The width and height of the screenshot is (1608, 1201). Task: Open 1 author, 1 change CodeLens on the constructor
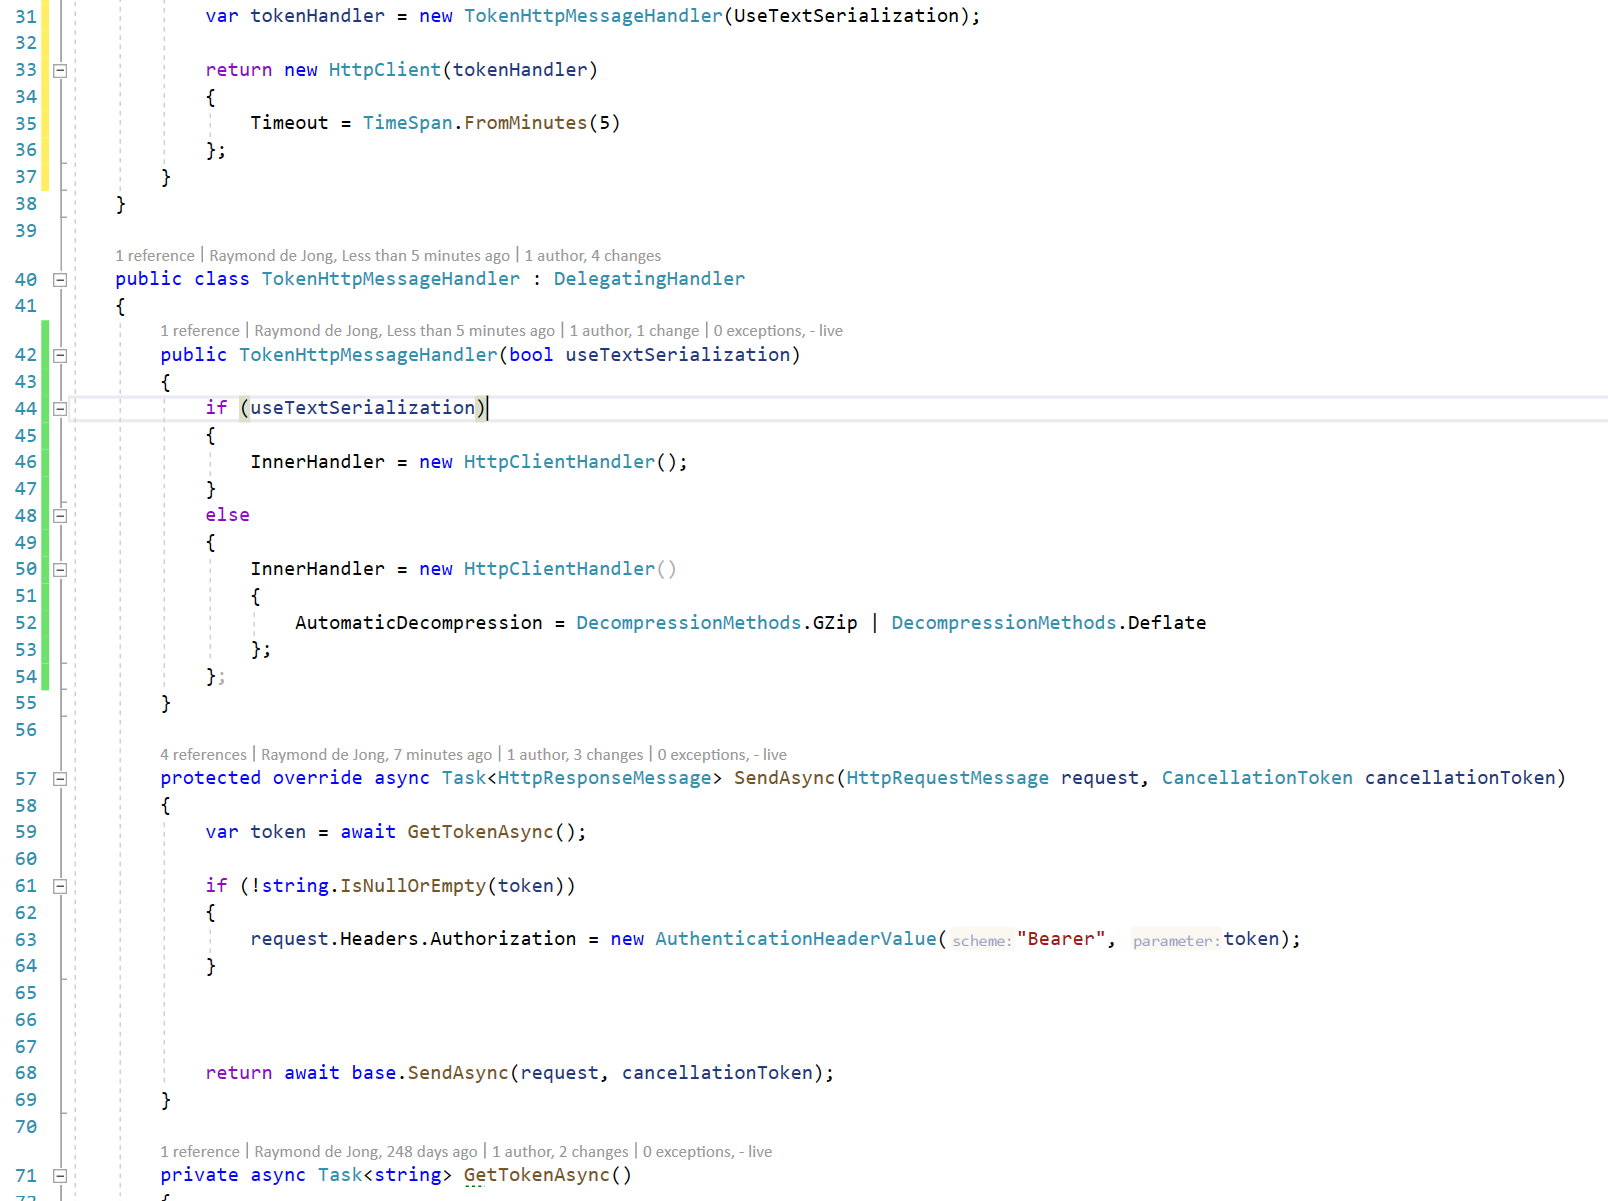point(635,330)
